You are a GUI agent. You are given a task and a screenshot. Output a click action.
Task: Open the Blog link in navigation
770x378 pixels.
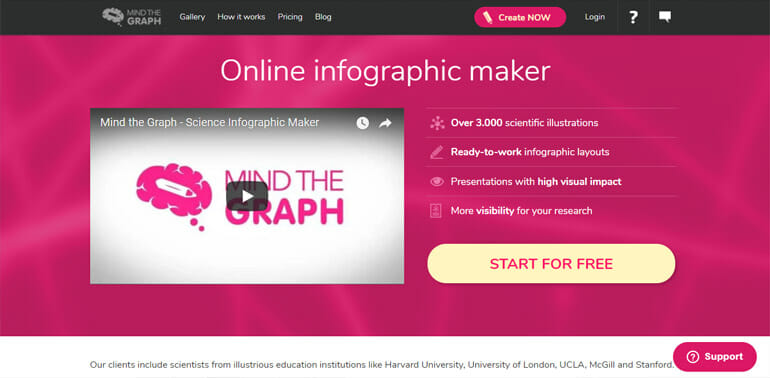point(323,17)
